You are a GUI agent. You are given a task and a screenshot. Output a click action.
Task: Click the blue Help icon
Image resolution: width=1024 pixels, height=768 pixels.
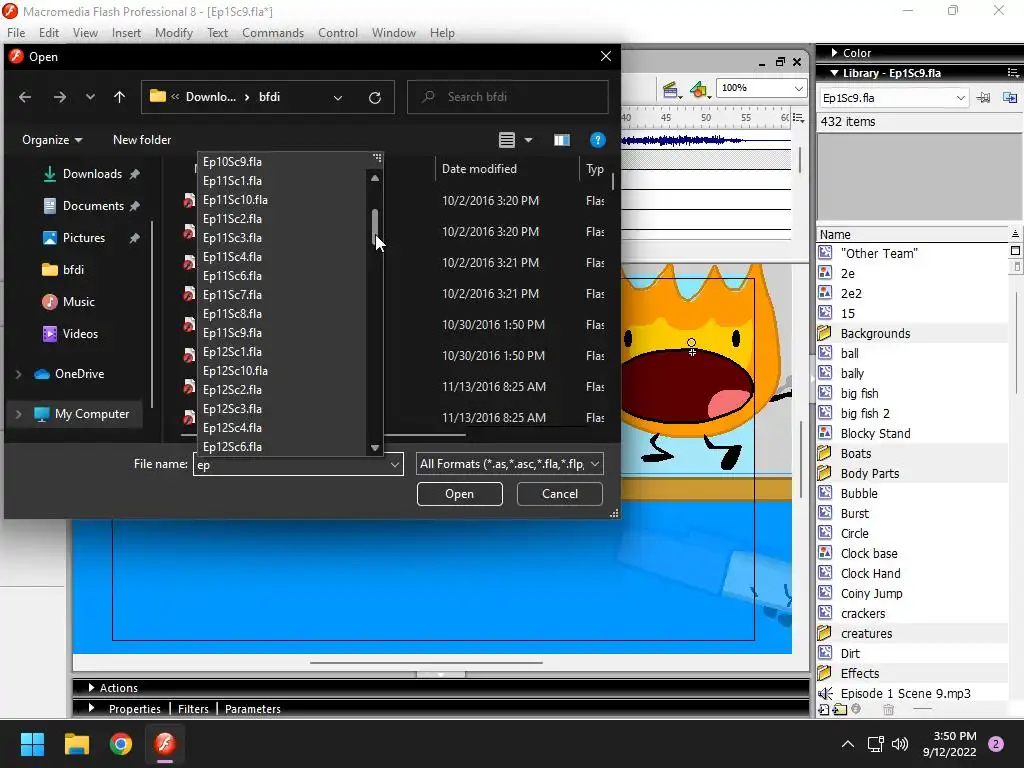click(598, 140)
